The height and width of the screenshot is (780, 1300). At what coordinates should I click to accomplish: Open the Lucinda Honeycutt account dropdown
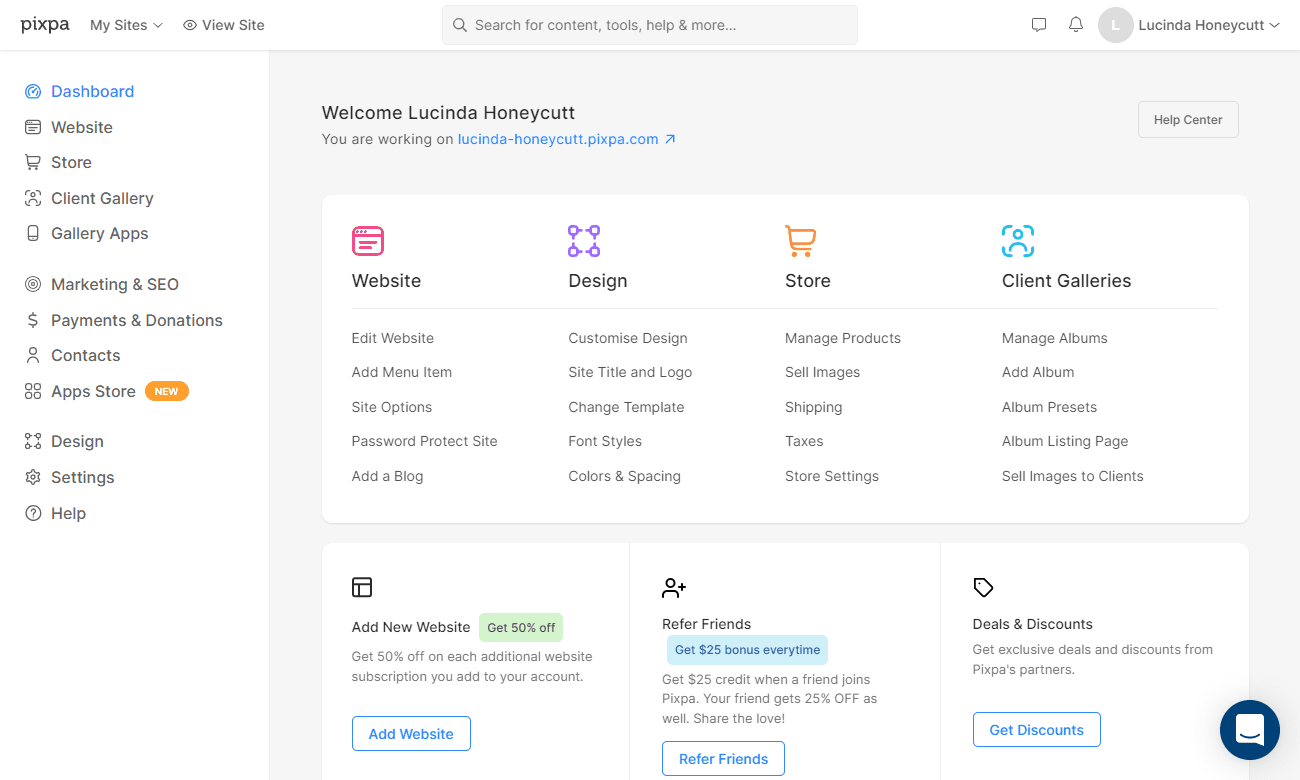[x=1209, y=25]
